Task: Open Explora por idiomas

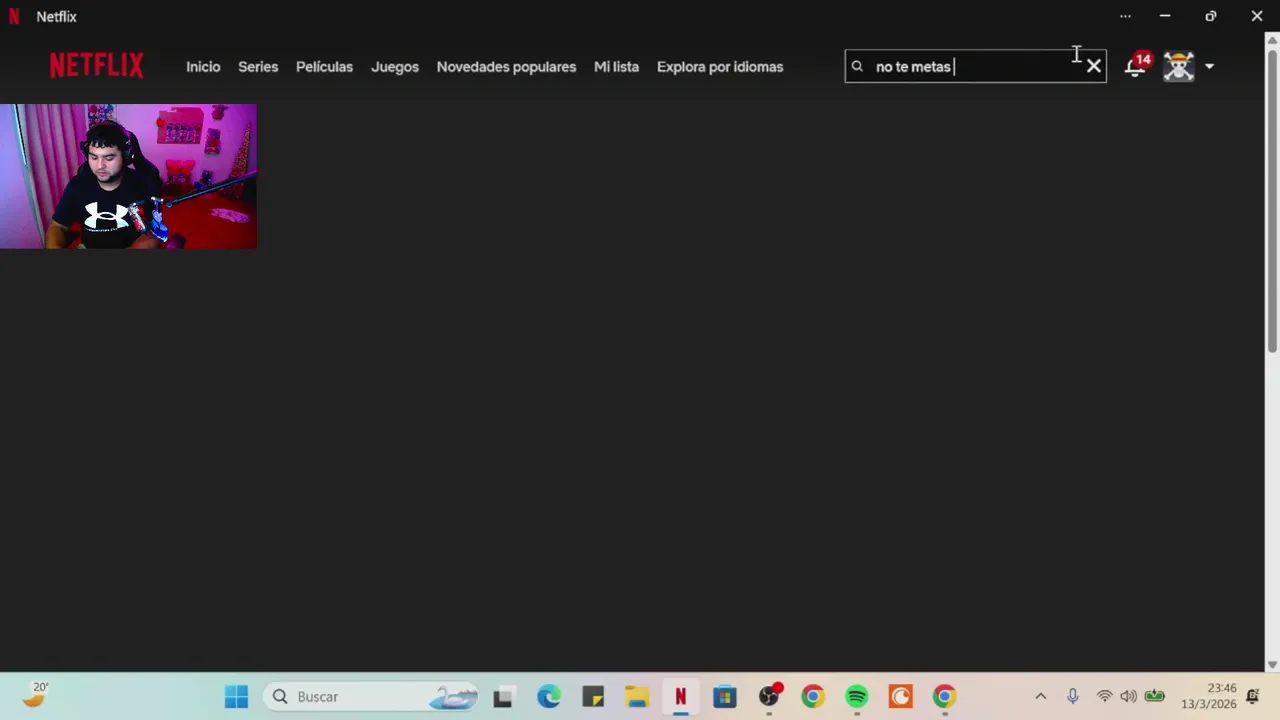Action: [720, 67]
